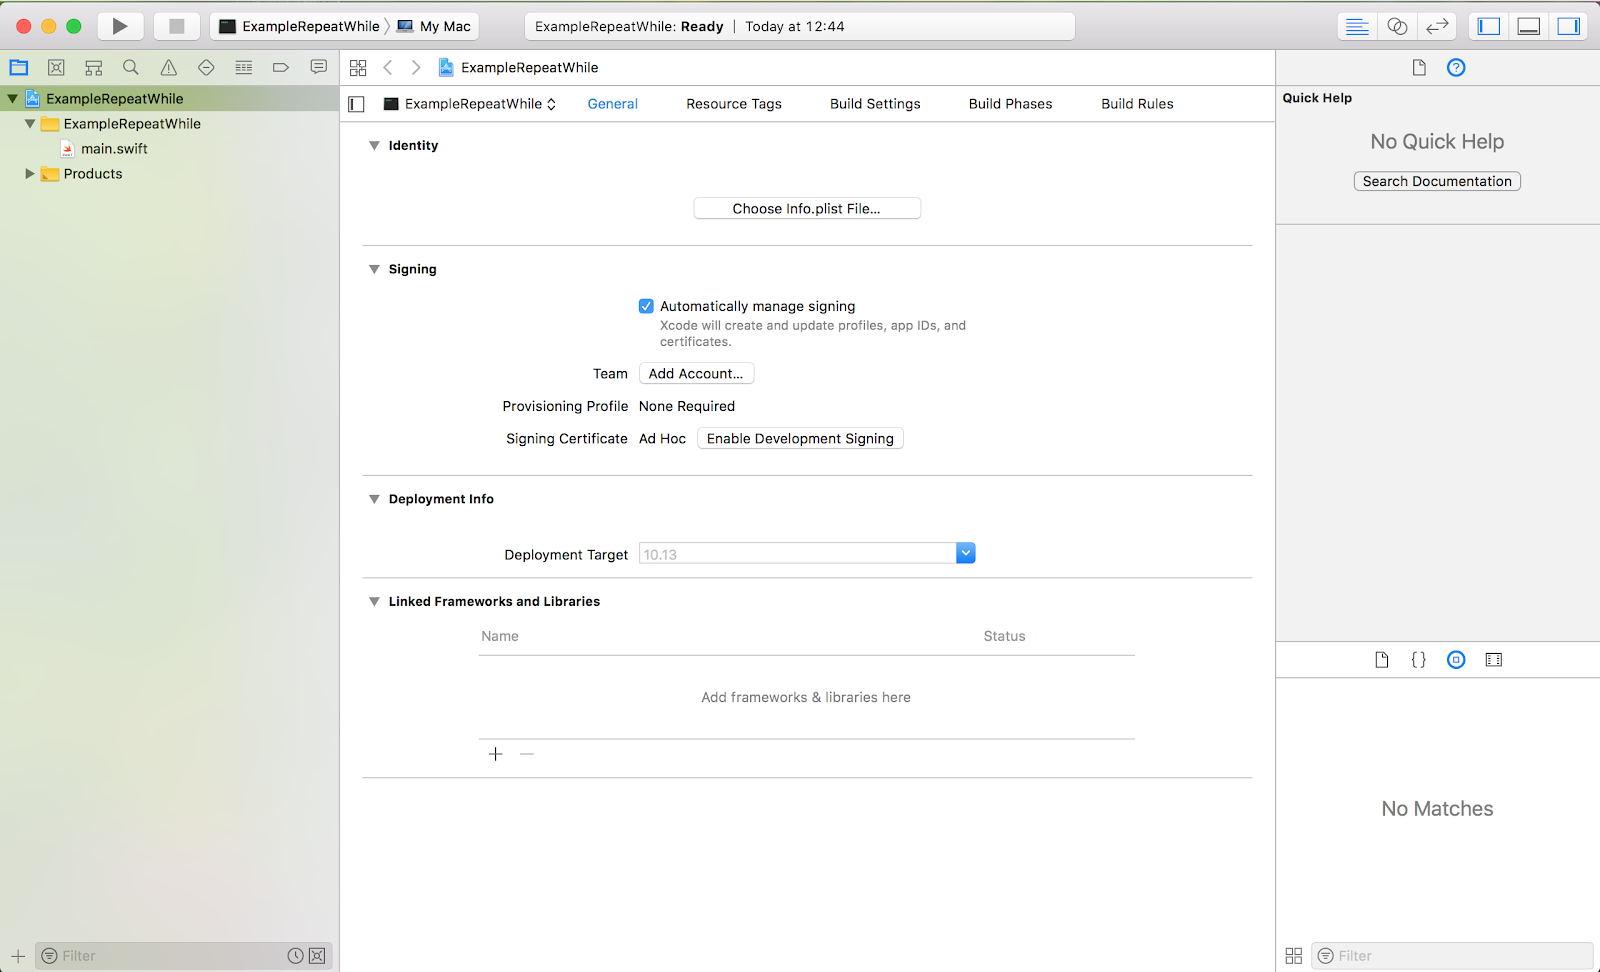
Task: Show the File inspector
Action: tap(1419, 68)
